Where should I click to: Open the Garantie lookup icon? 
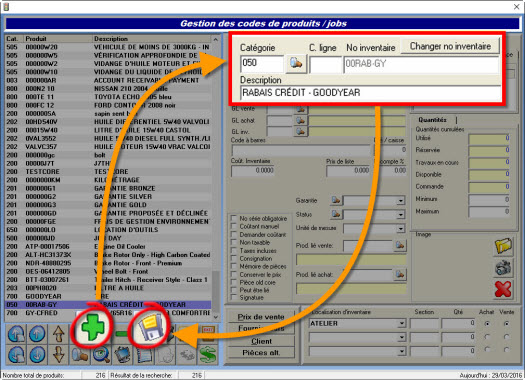[x=336, y=200]
